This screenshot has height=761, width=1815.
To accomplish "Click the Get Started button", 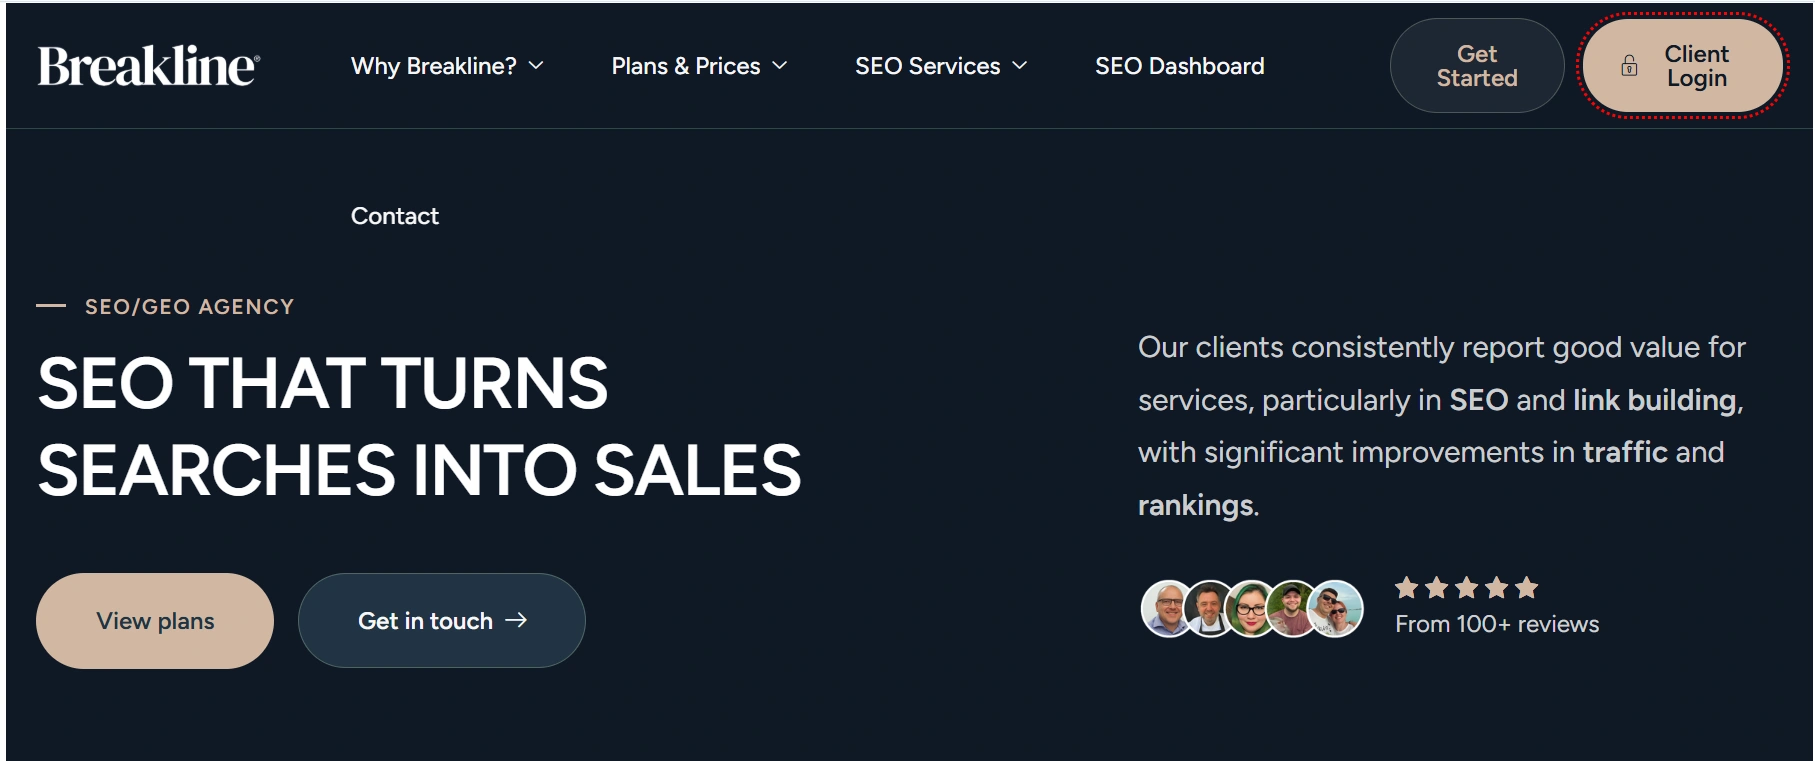I will (x=1476, y=66).
